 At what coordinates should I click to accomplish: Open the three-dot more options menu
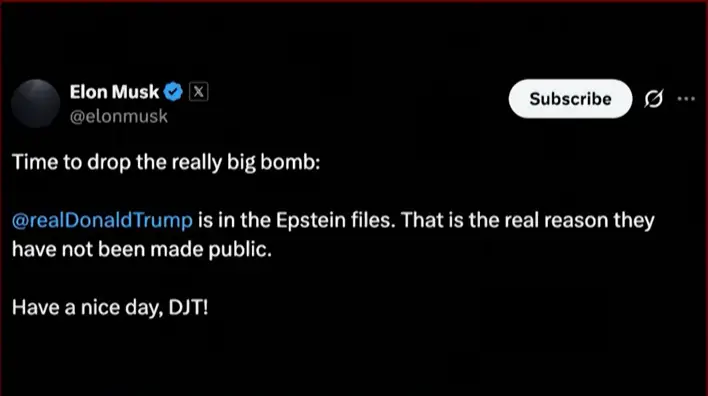pos(686,99)
